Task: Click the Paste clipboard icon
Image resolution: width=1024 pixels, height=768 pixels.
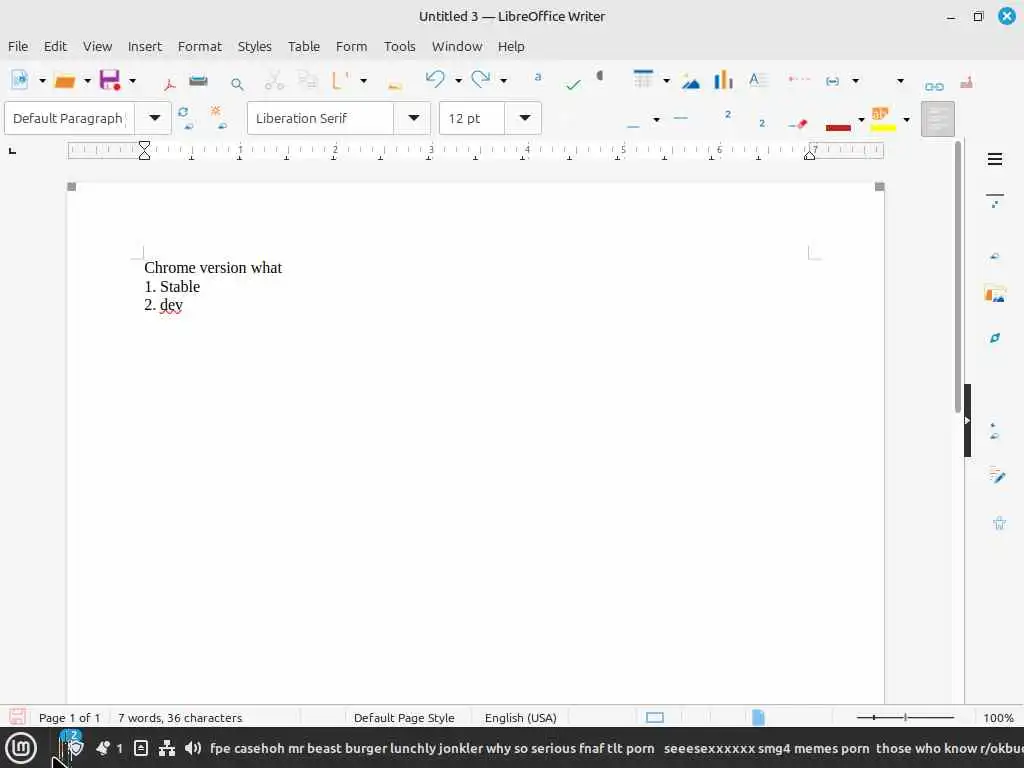Action: coord(341,80)
